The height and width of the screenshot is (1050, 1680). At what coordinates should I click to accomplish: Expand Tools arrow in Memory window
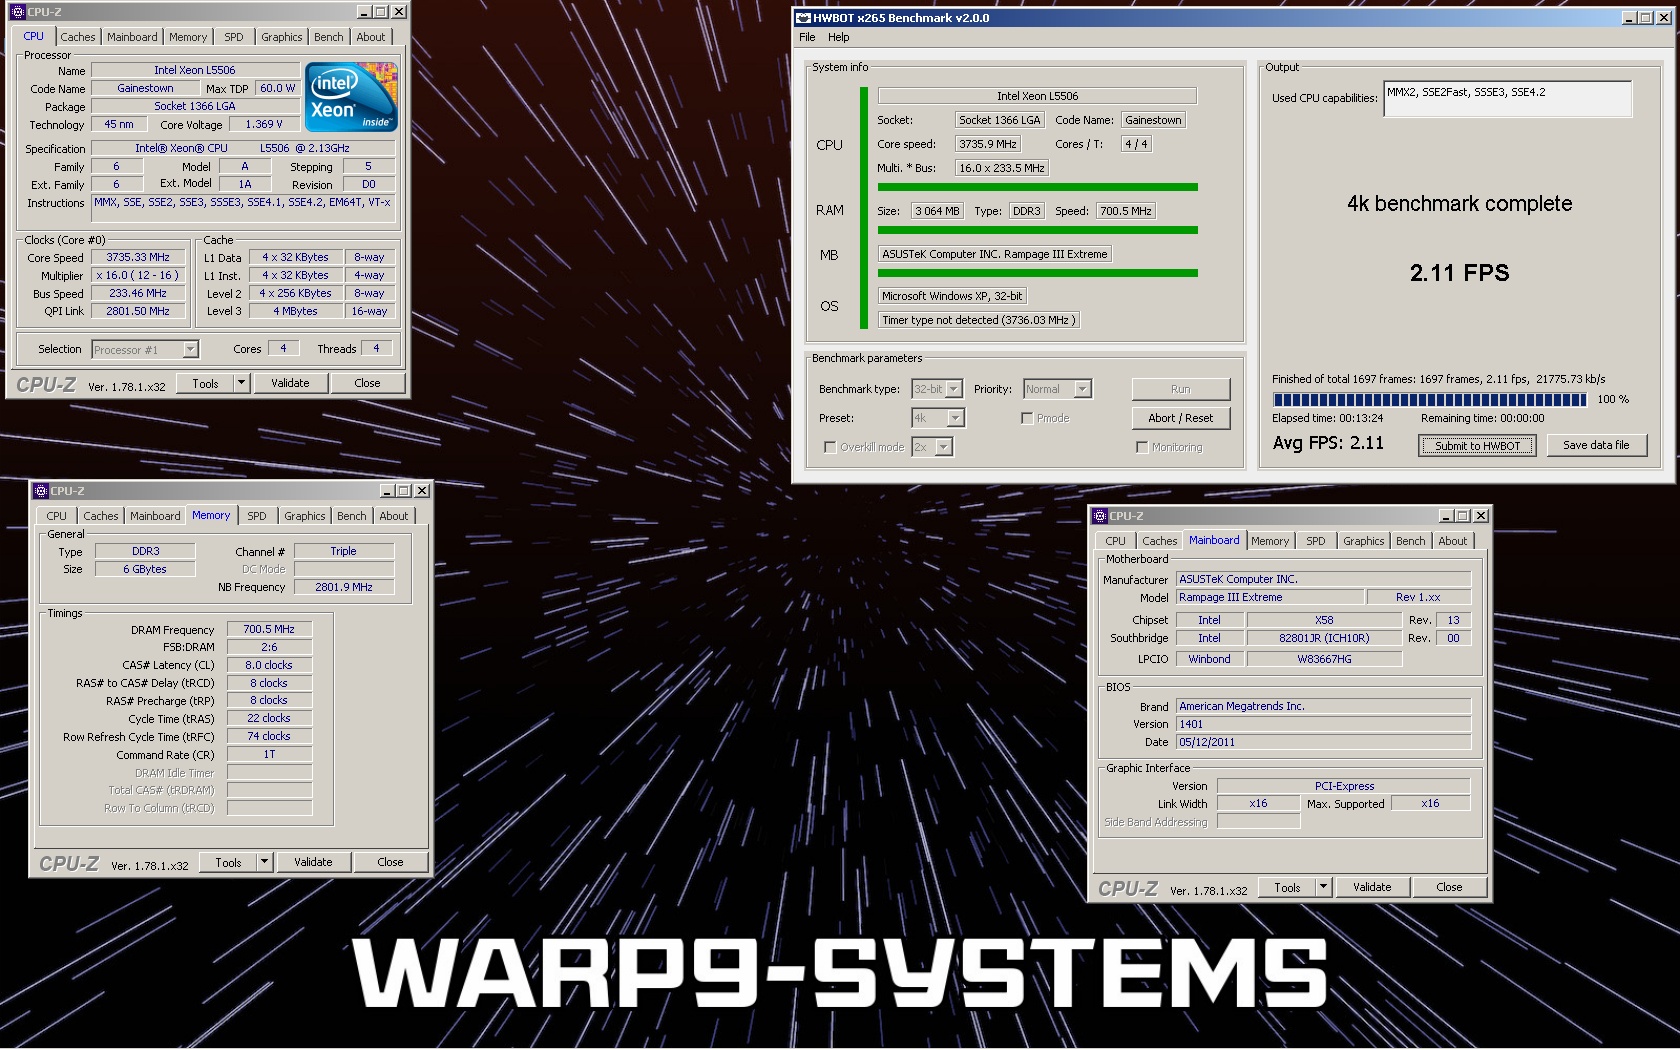264,862
